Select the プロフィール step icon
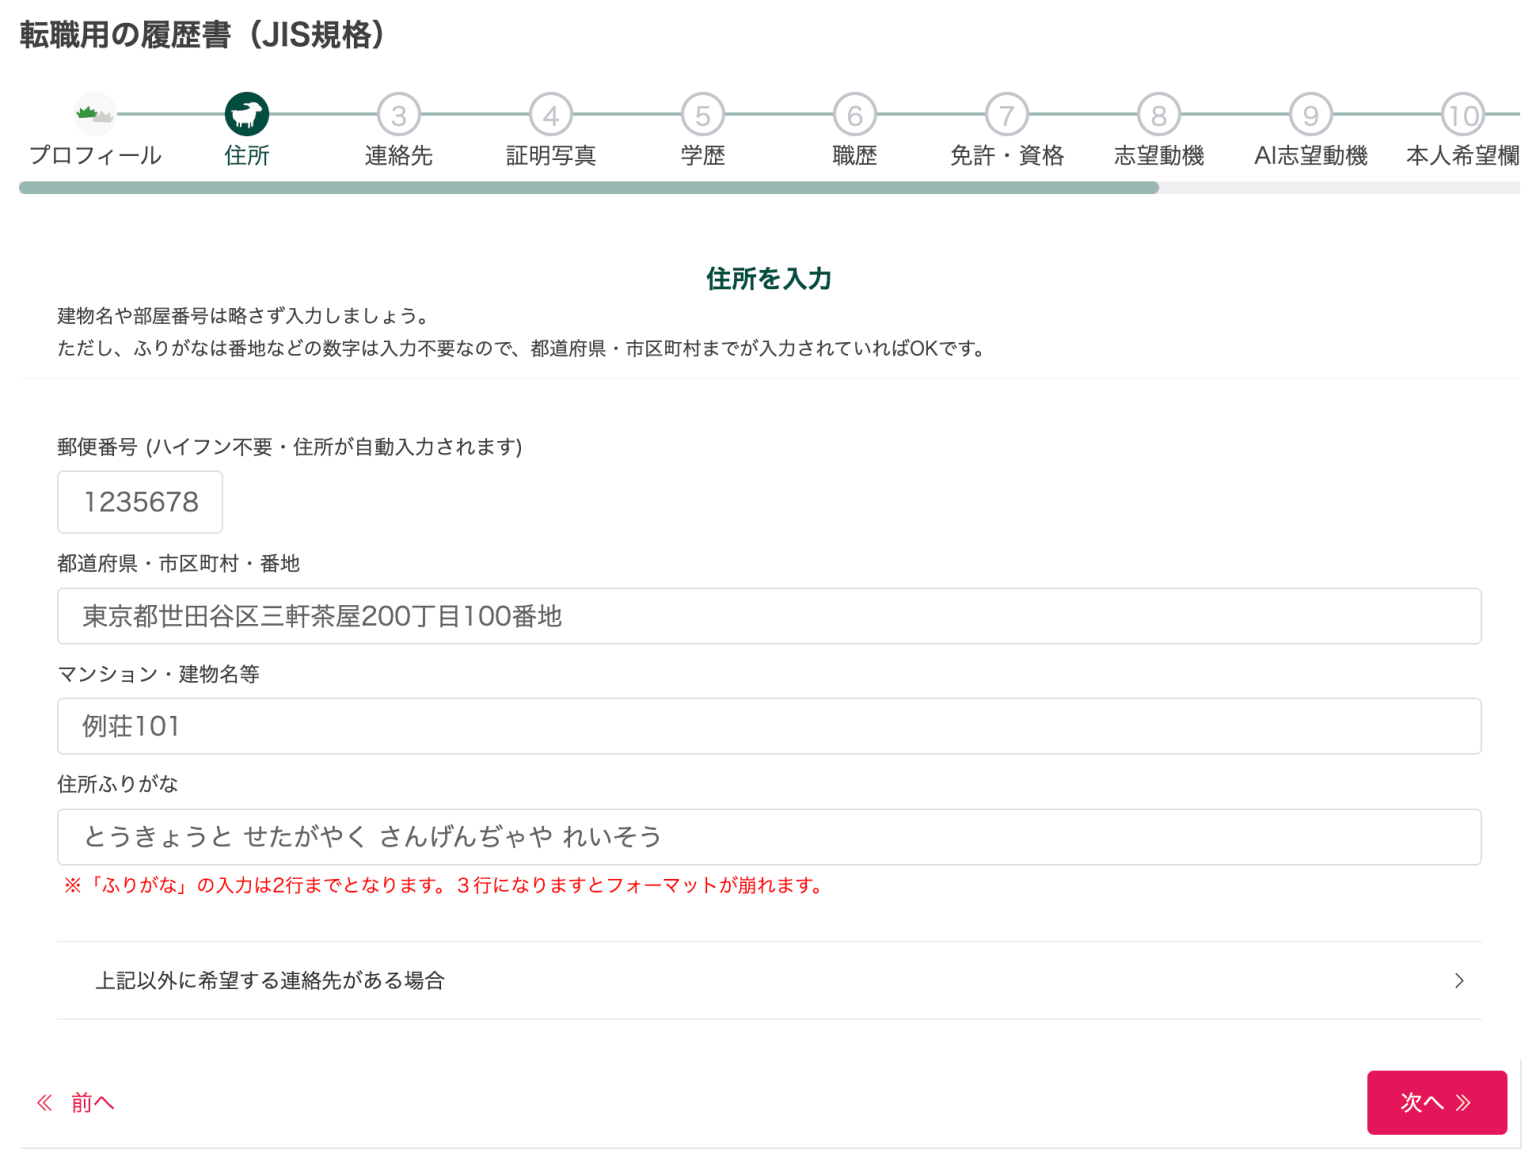 [x=95, y=114]
